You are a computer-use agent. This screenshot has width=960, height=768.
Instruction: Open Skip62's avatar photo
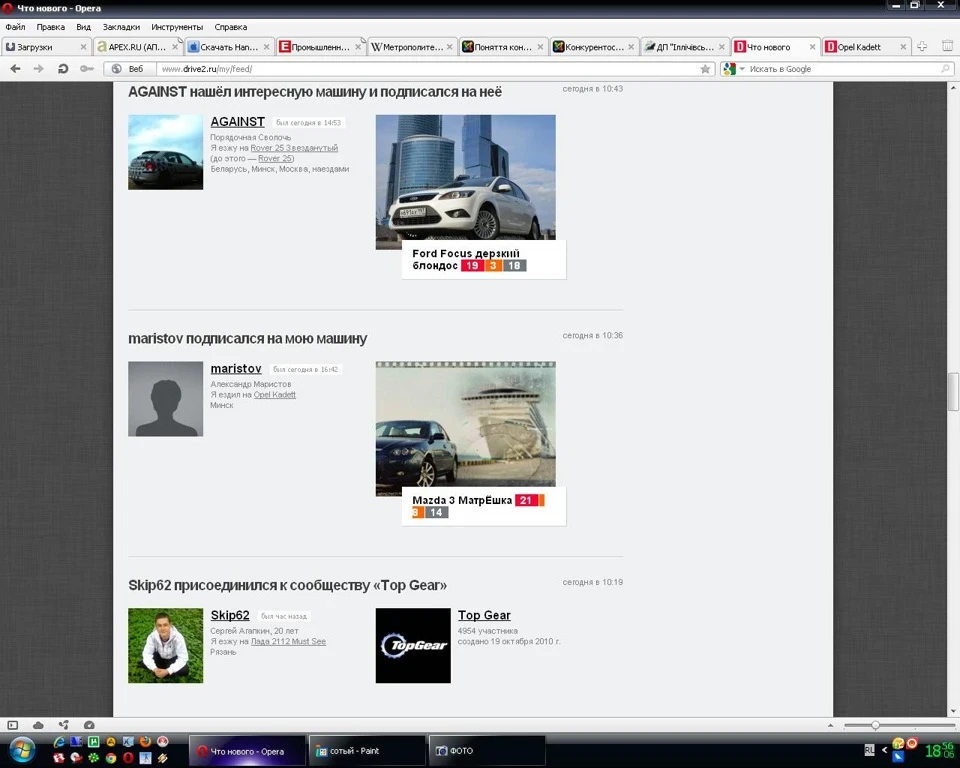[x=165, y=646]
